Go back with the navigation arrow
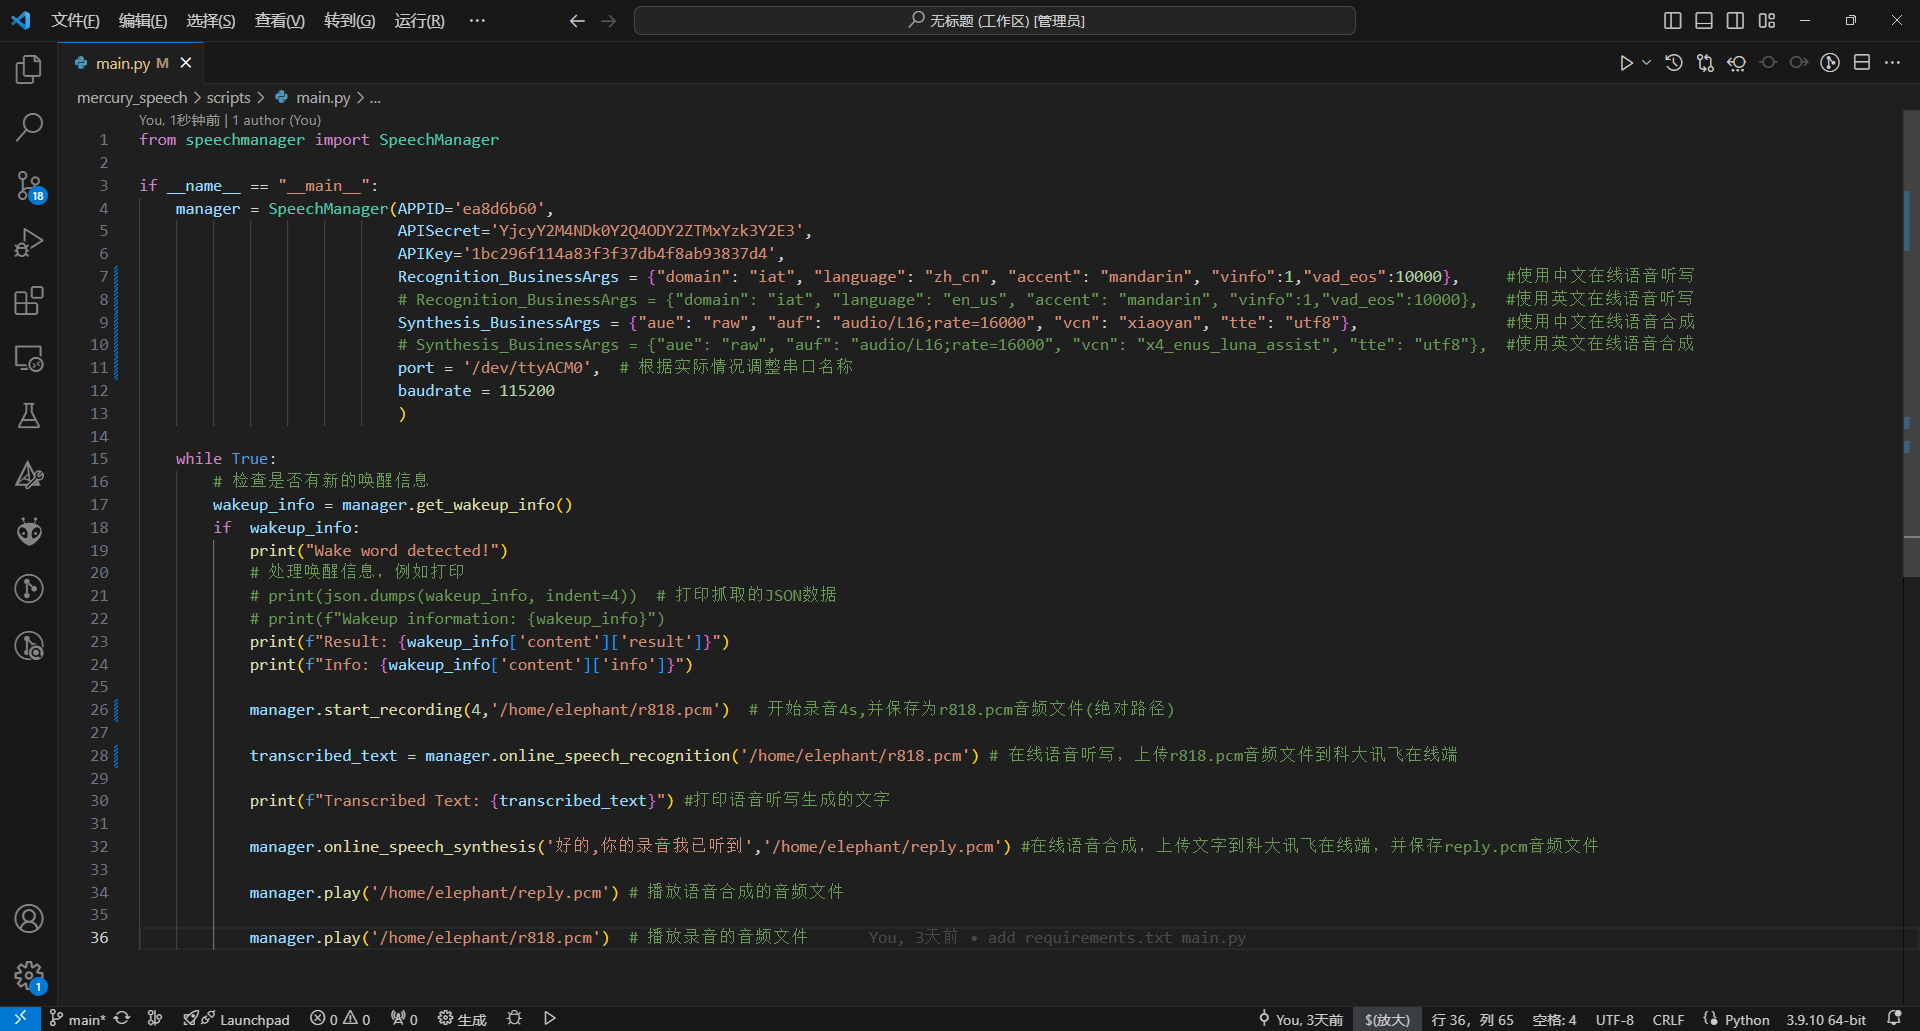 [577, 21]
